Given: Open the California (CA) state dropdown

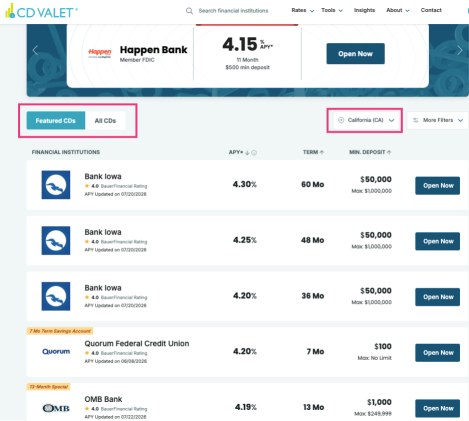Looking at the screenshot, I should 366,120.
